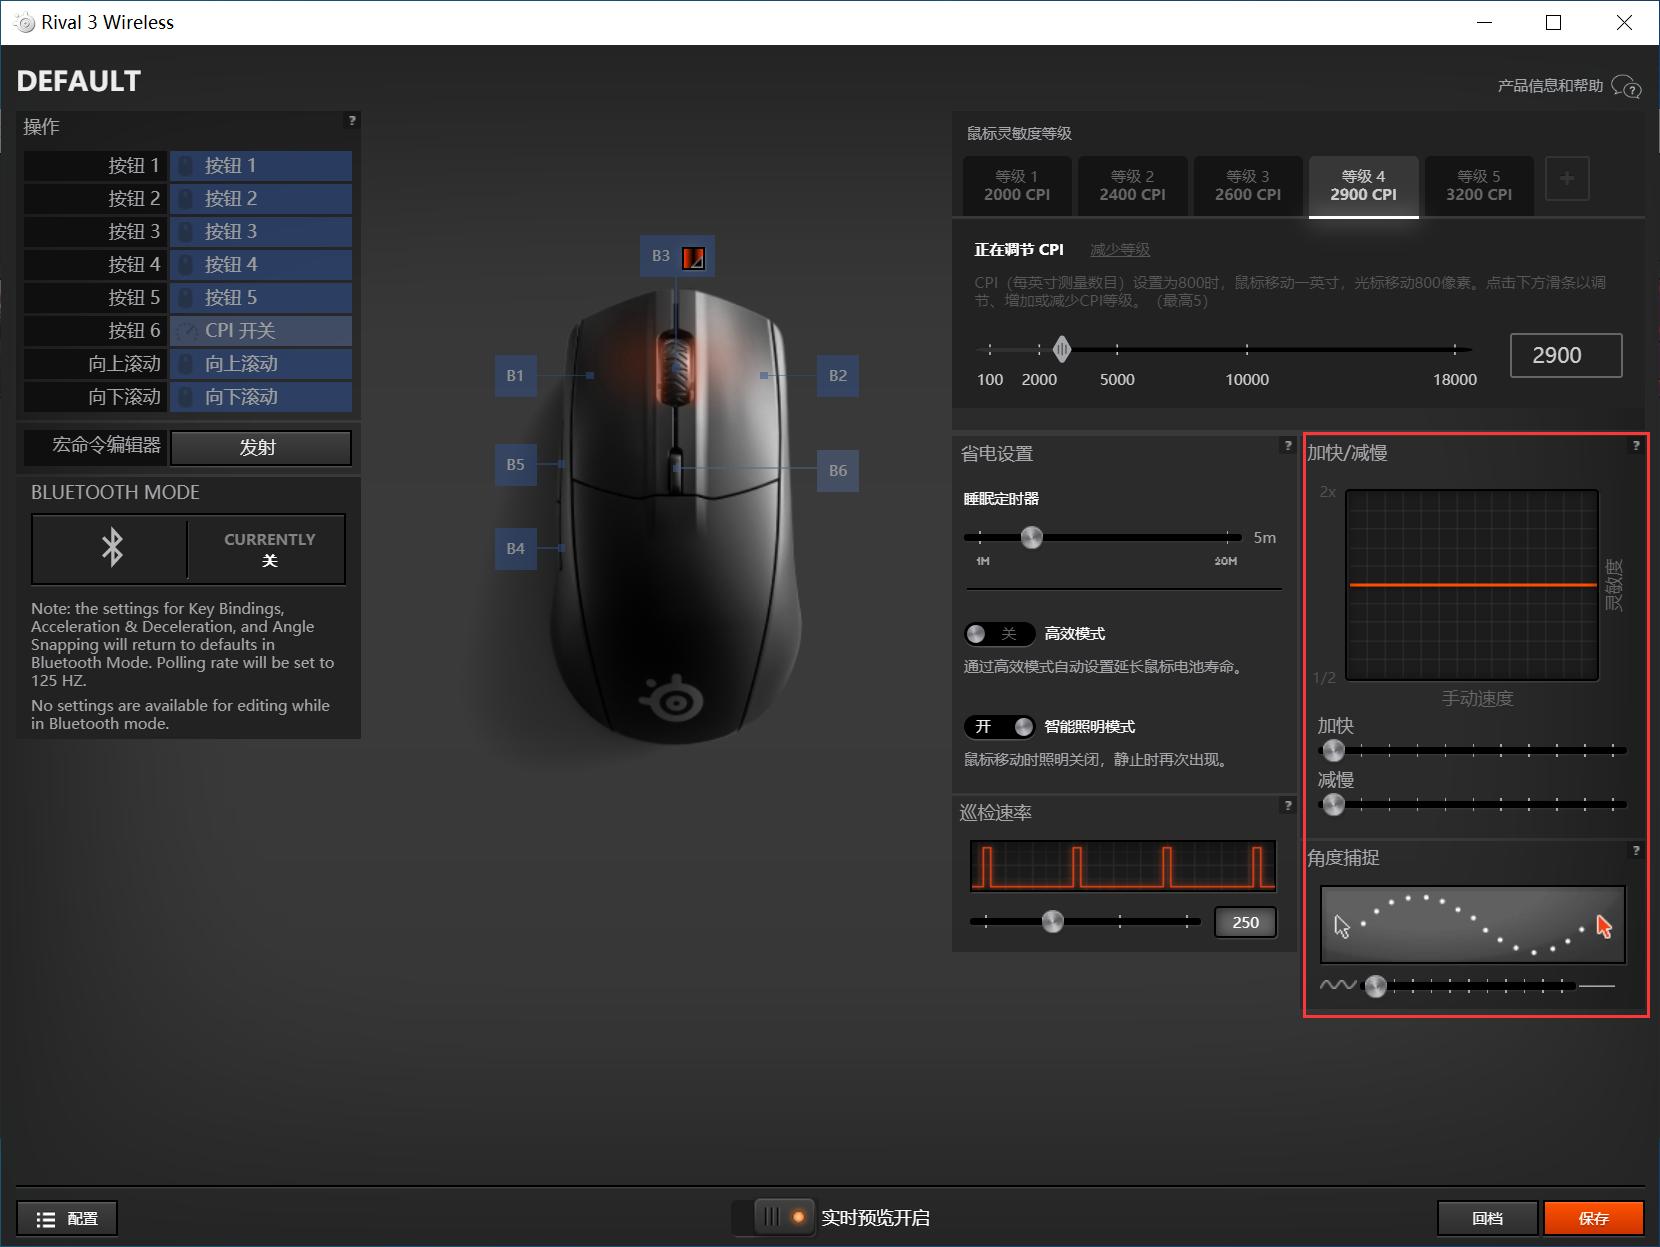The image size is (1660, 1247).
Task: Click help icon on 角度捕捉 panel
Action: (1636, 851)
